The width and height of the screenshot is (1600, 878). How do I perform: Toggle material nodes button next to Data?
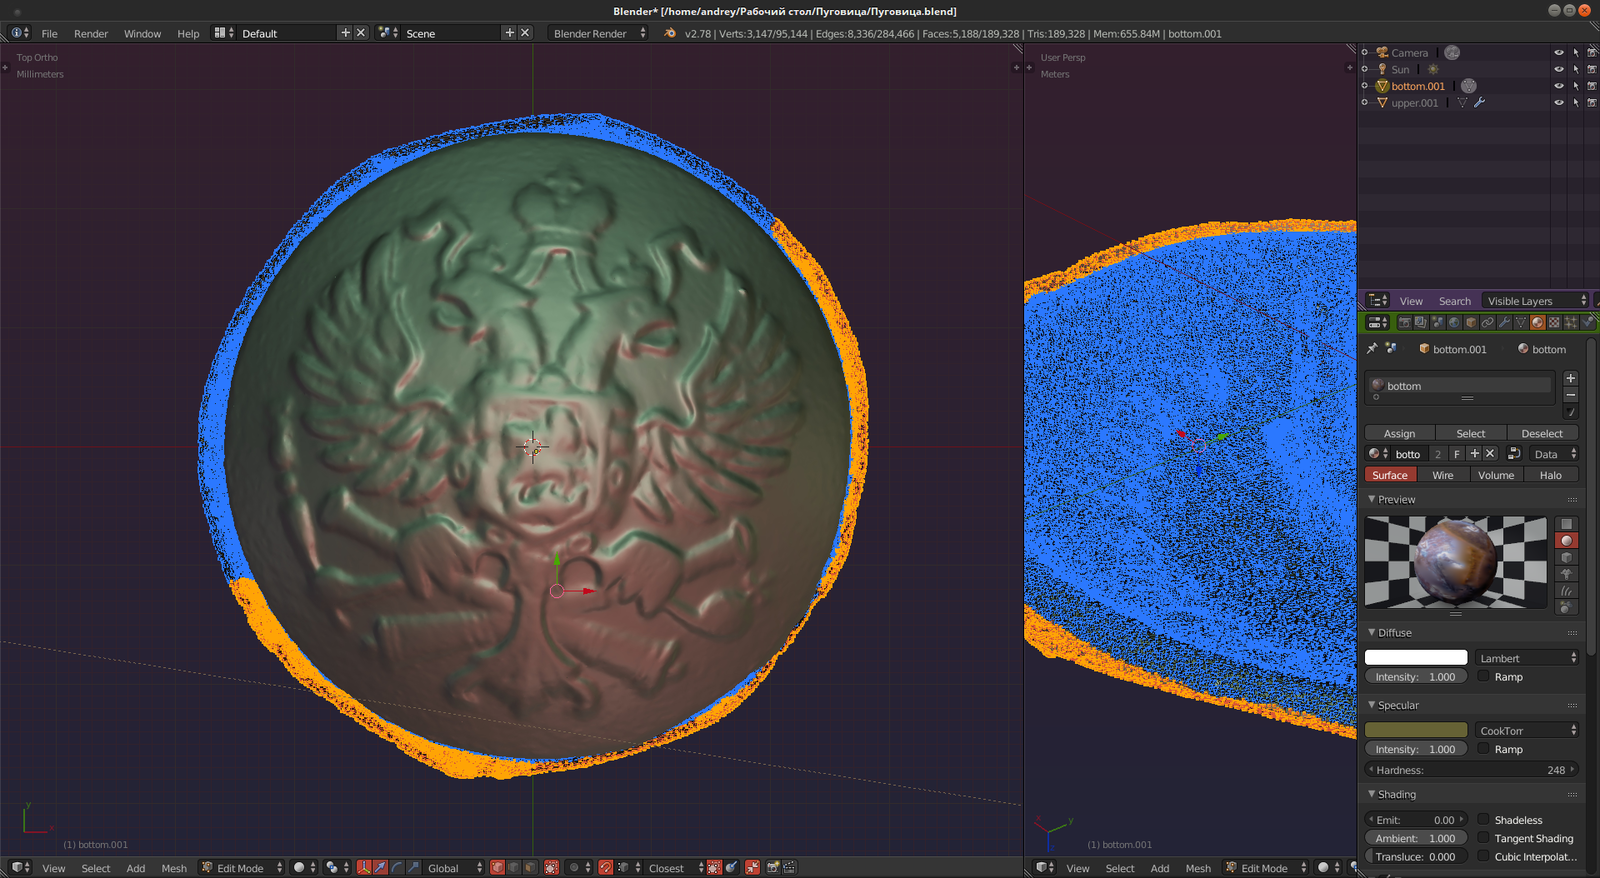[1514, 454]
